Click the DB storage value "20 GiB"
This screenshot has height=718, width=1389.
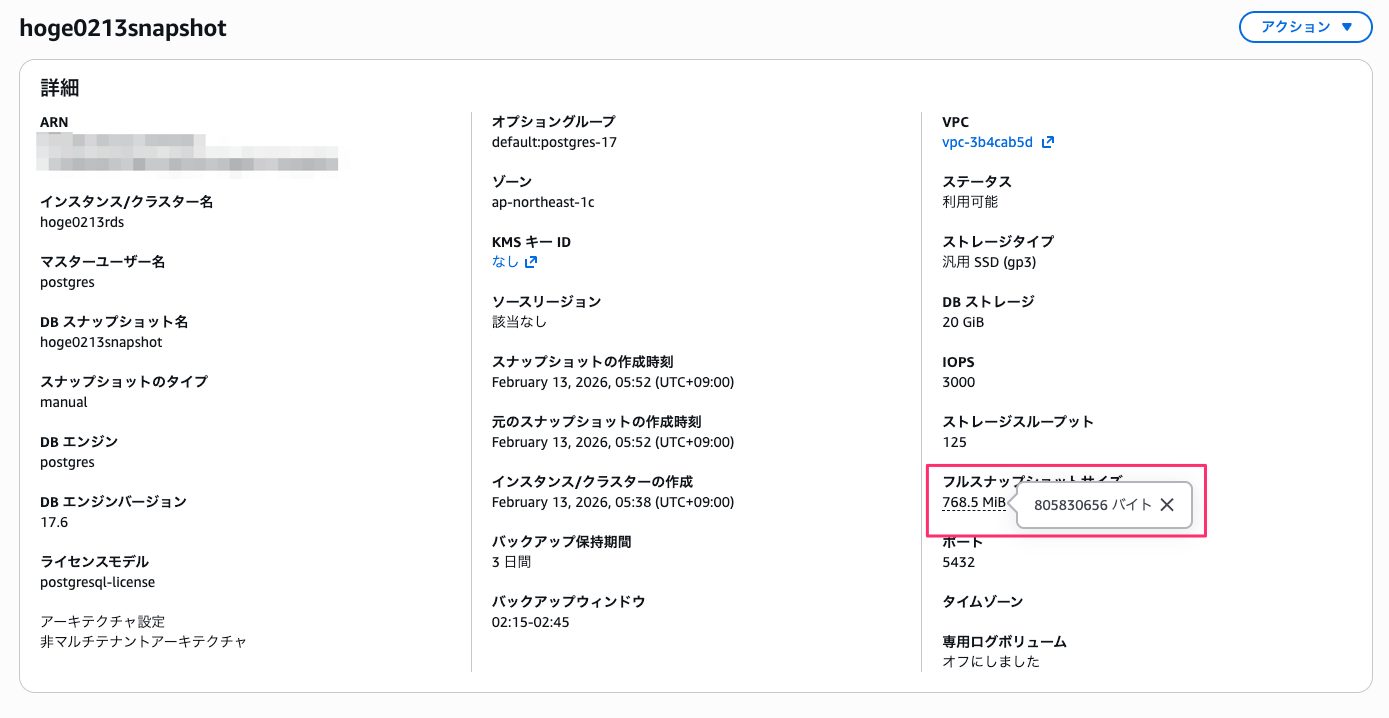(963, 322)
